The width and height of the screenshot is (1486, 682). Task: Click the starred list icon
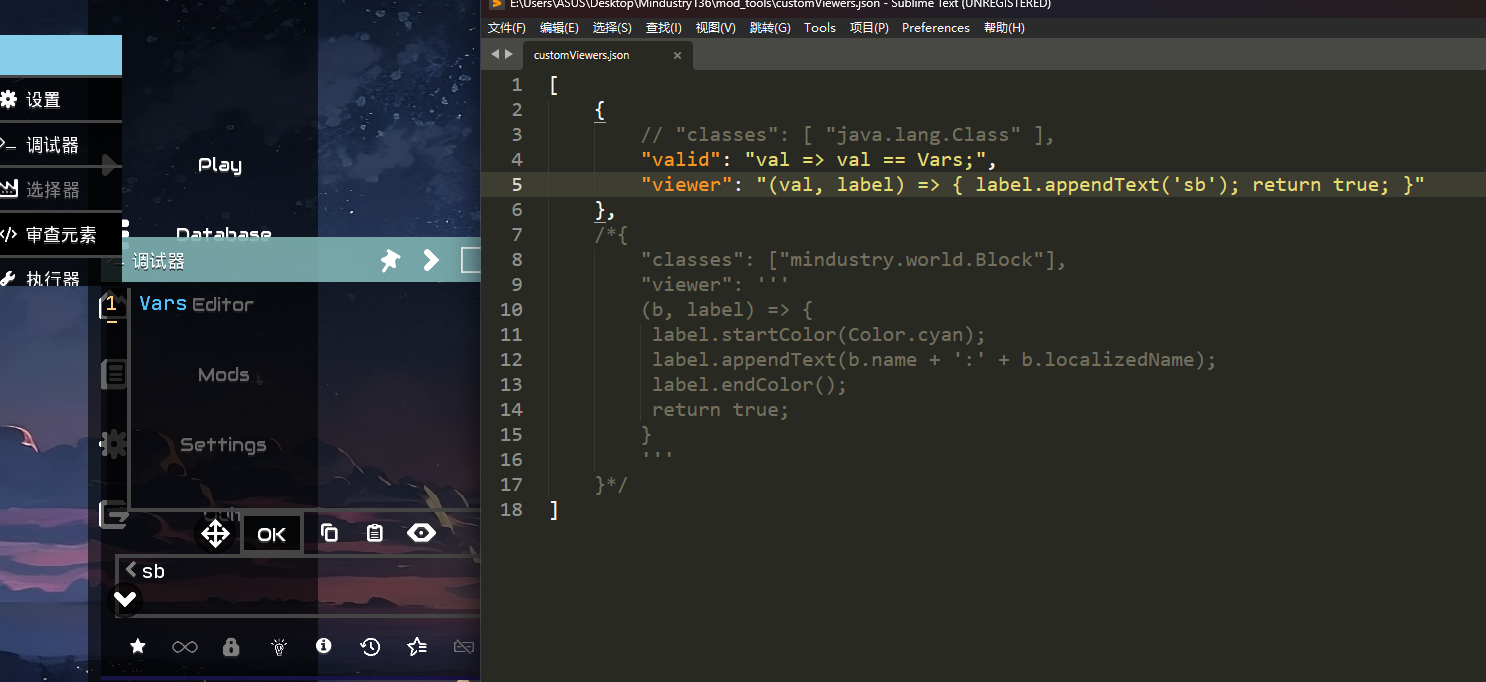click(x=417, y=647)
